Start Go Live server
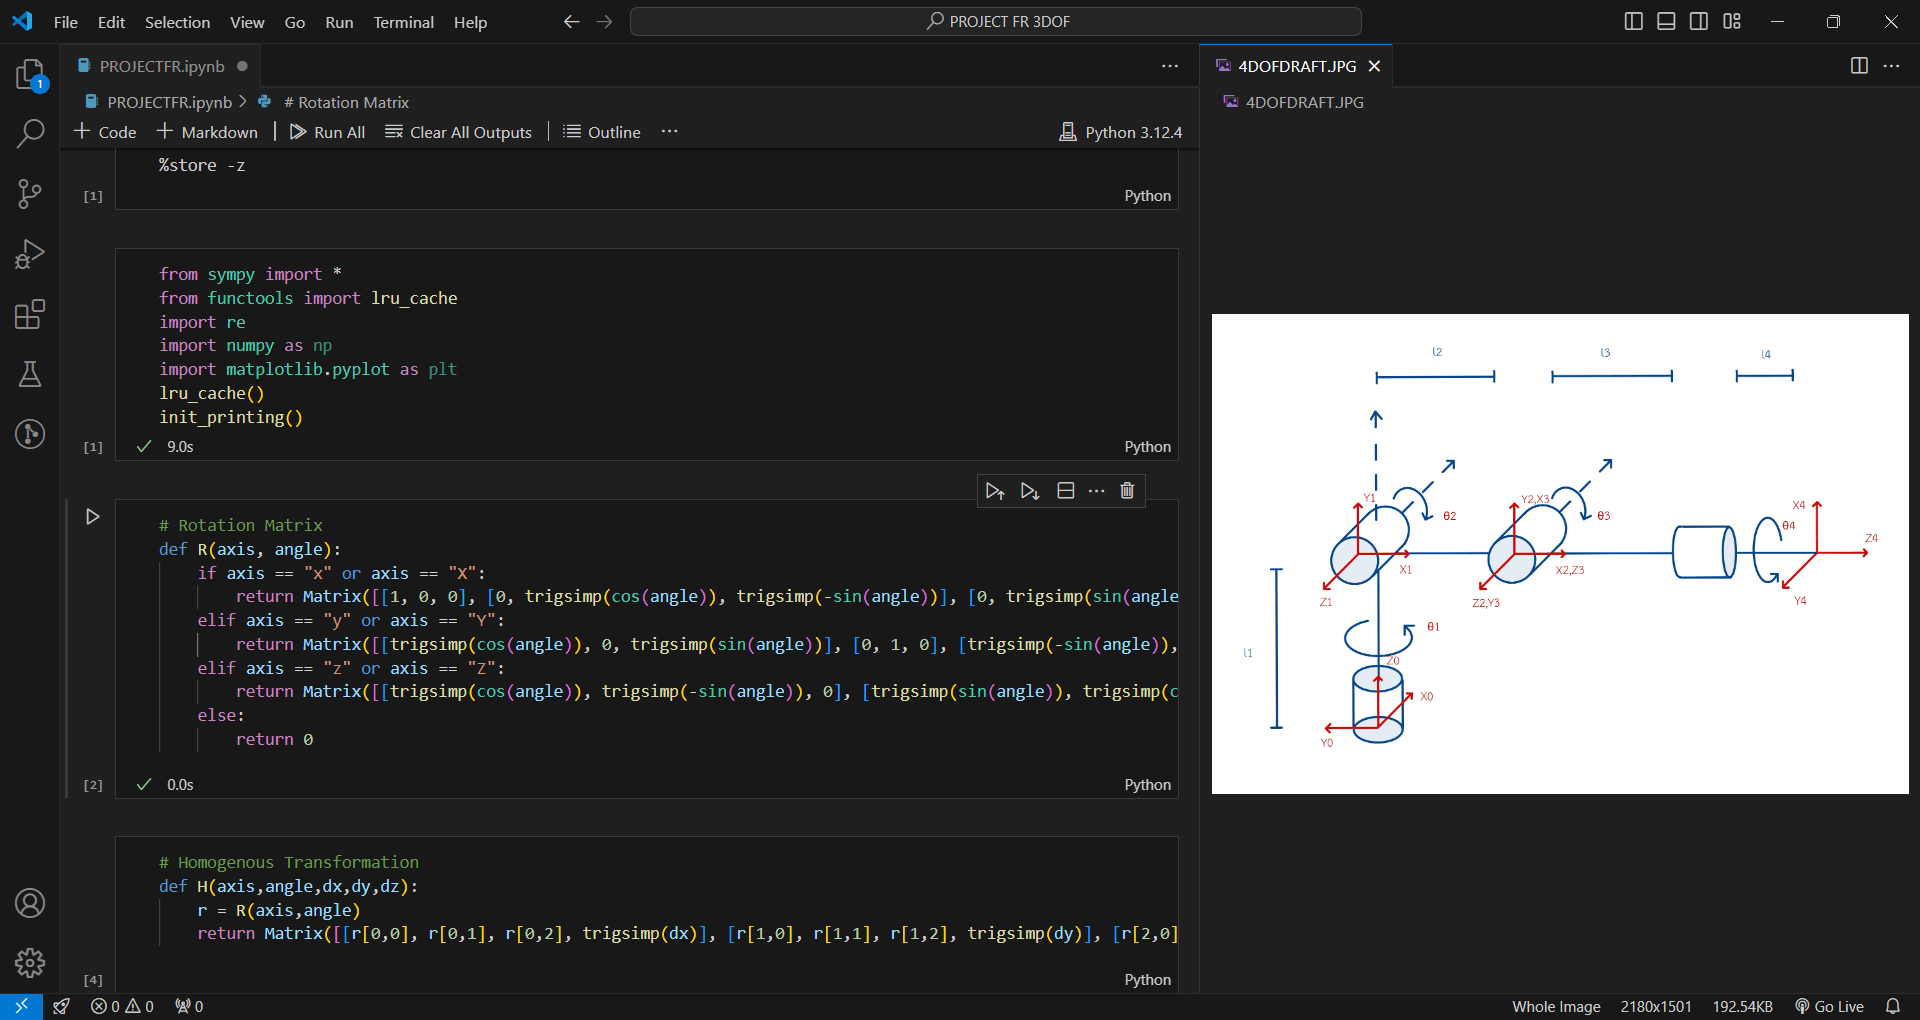The image size is (1920, 1020). [x=1830, y=1006]
